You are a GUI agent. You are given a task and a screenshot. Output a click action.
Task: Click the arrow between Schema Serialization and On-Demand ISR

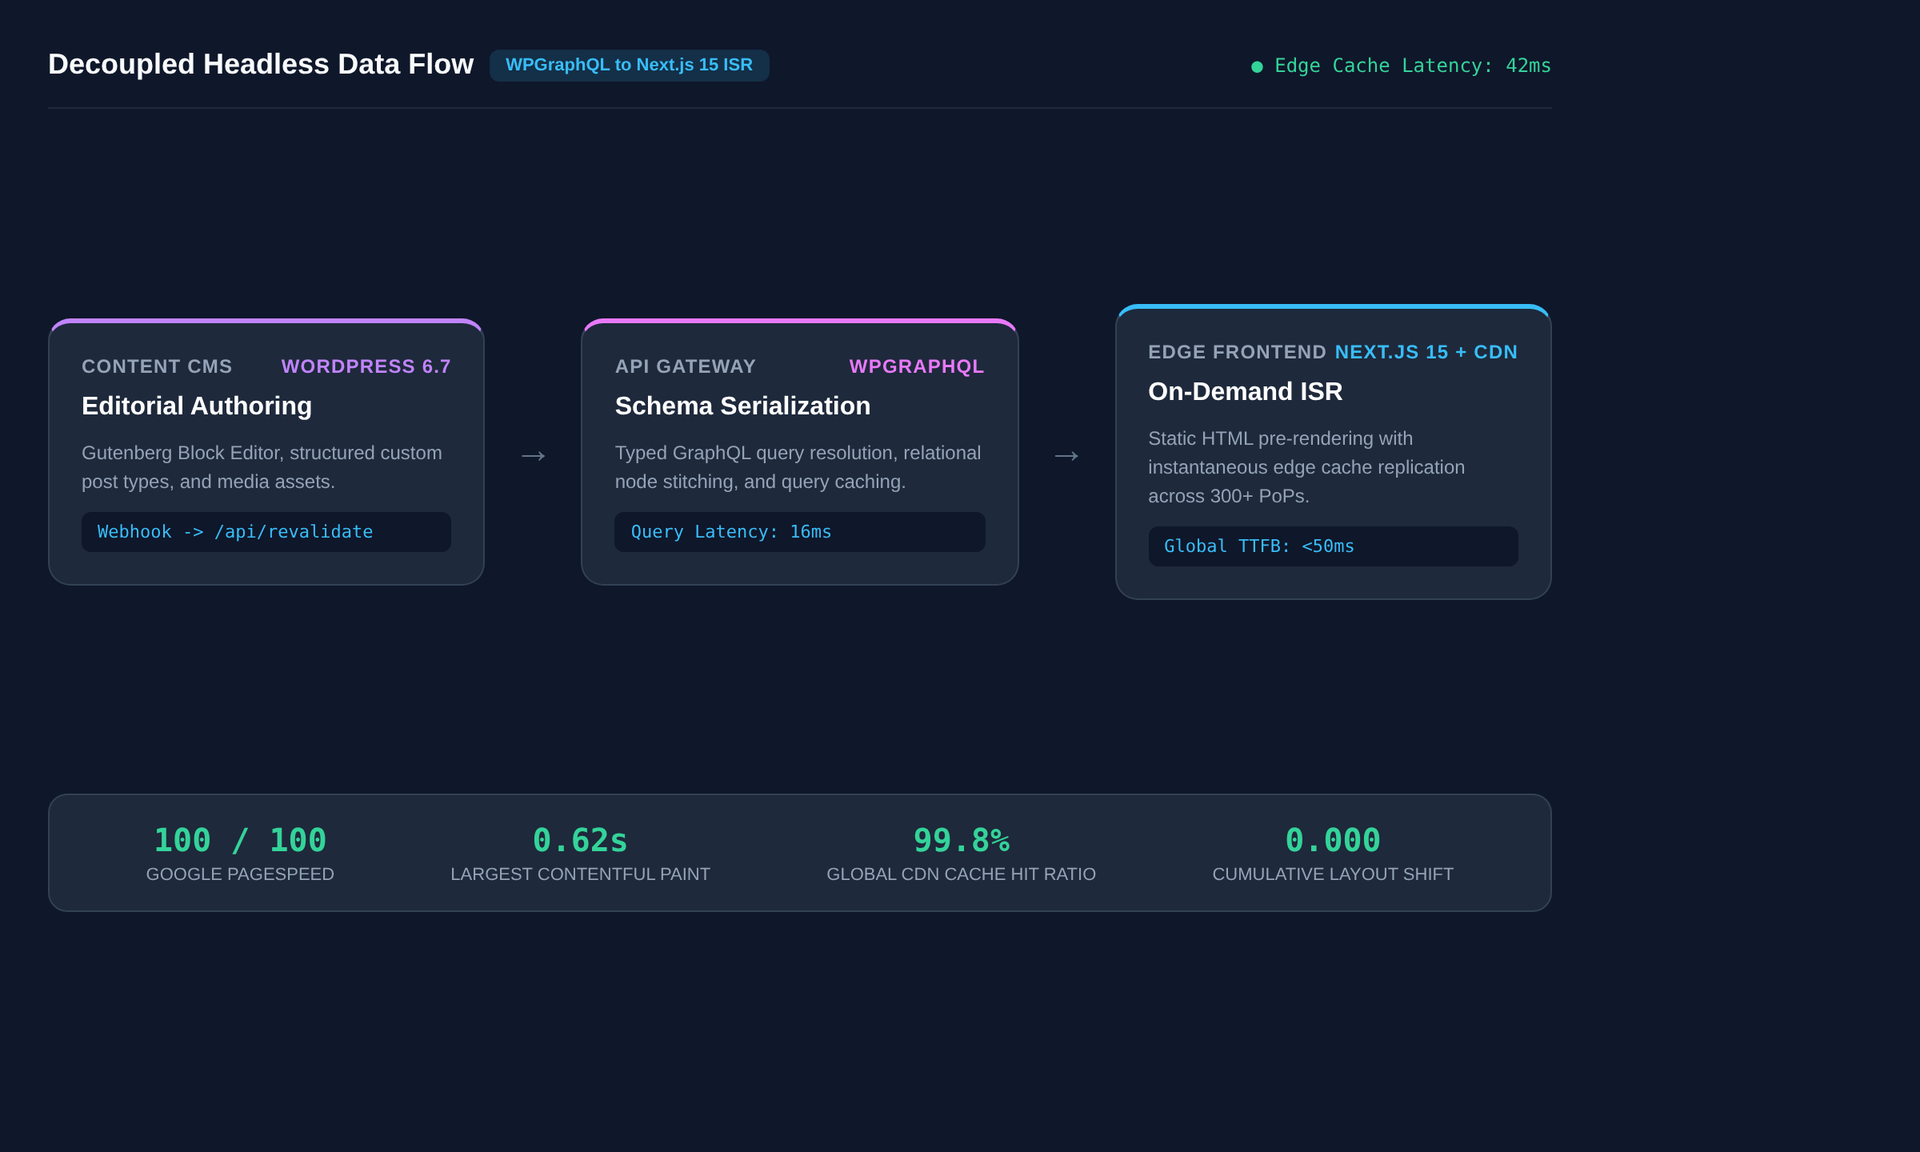pyautogui.click(x=1067, y=456)
